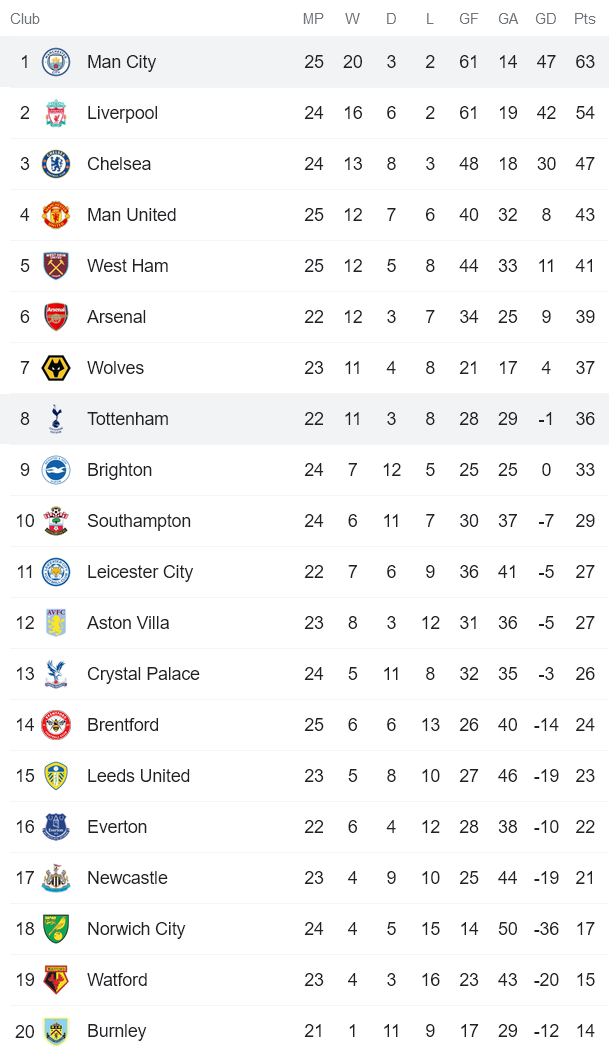
Task: Select the Crystal Palace team name
Action: [143, 674]
